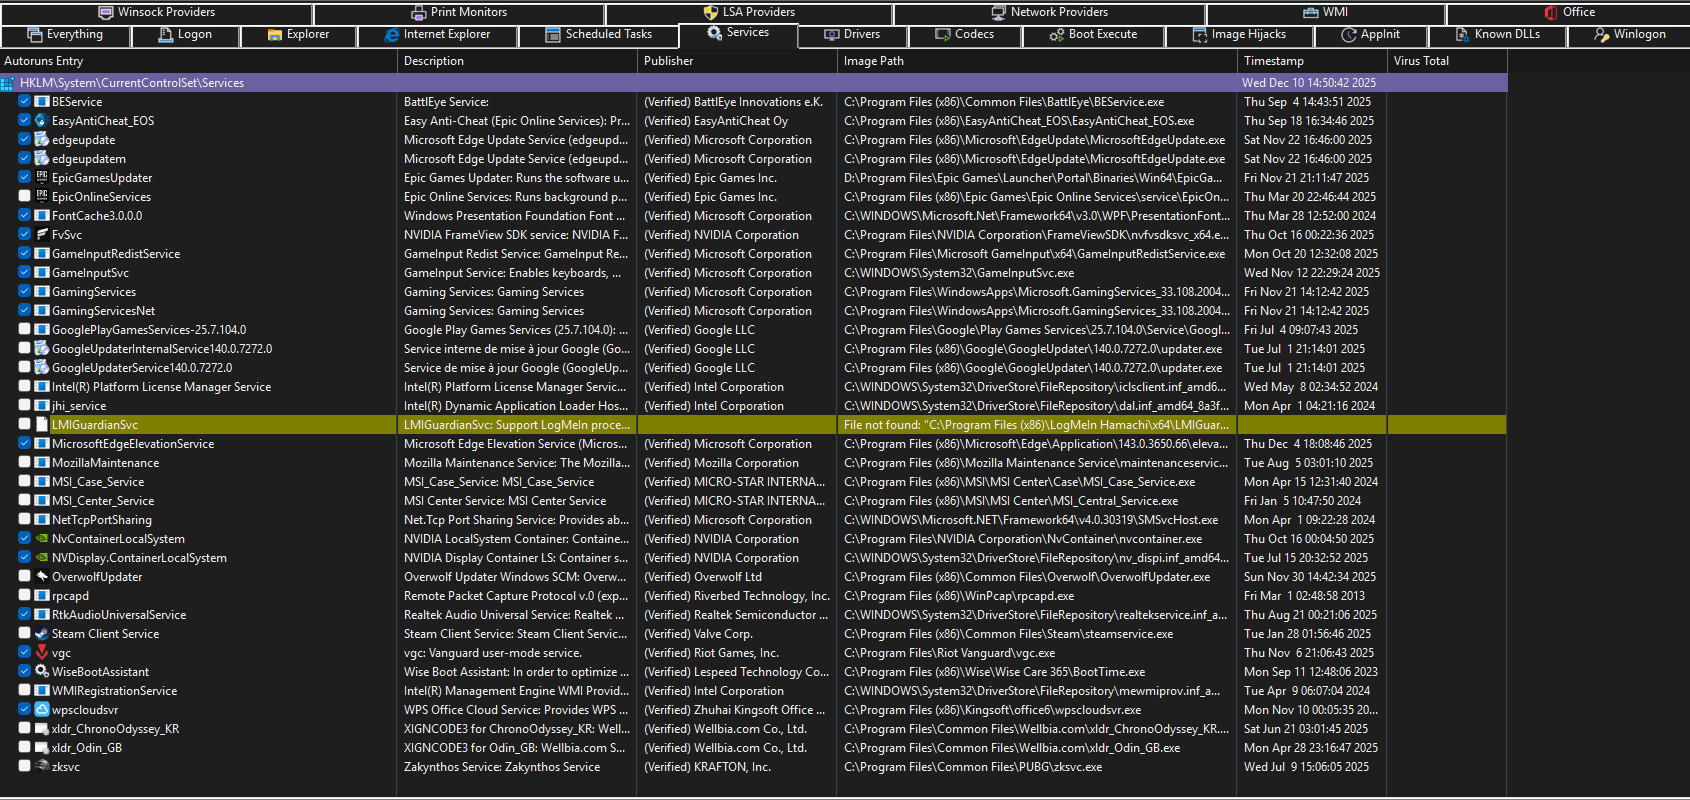Click the EpicGamesUpdater entry icon
This screenshot has width=1690, height=800.
(42, 178)
